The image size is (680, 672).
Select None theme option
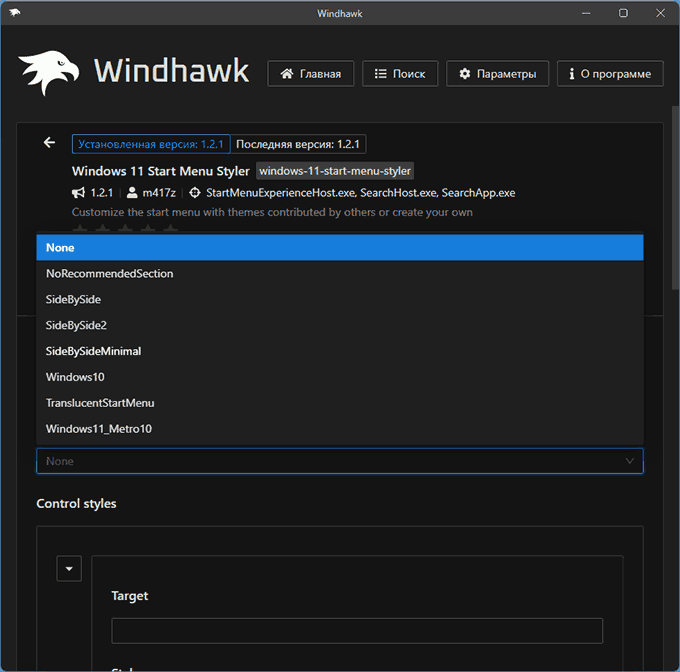tap(339, 247)
